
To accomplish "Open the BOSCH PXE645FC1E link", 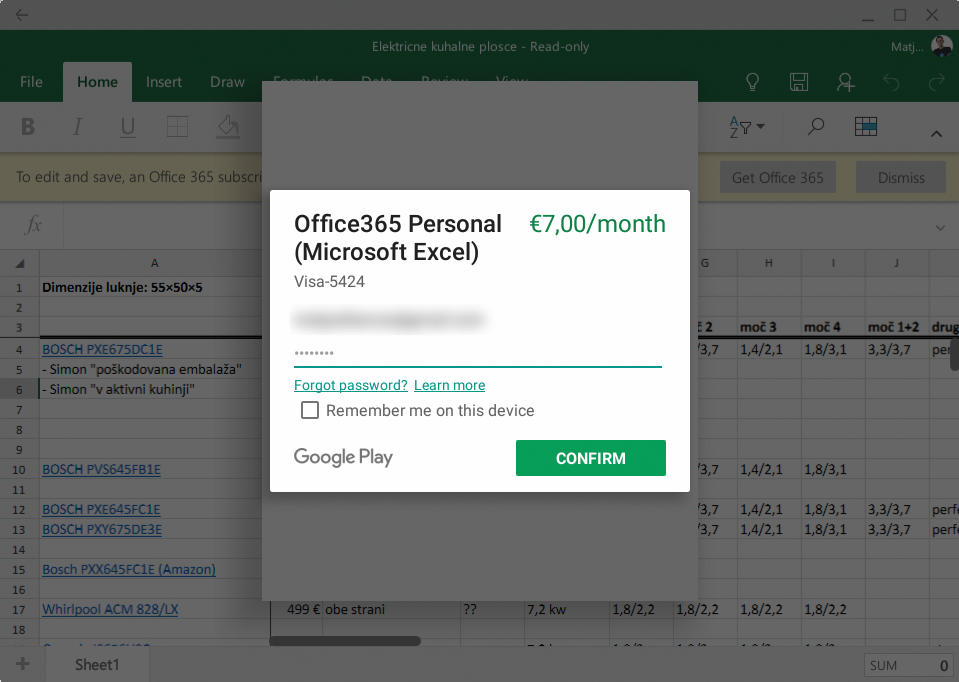I will [101, 510].
